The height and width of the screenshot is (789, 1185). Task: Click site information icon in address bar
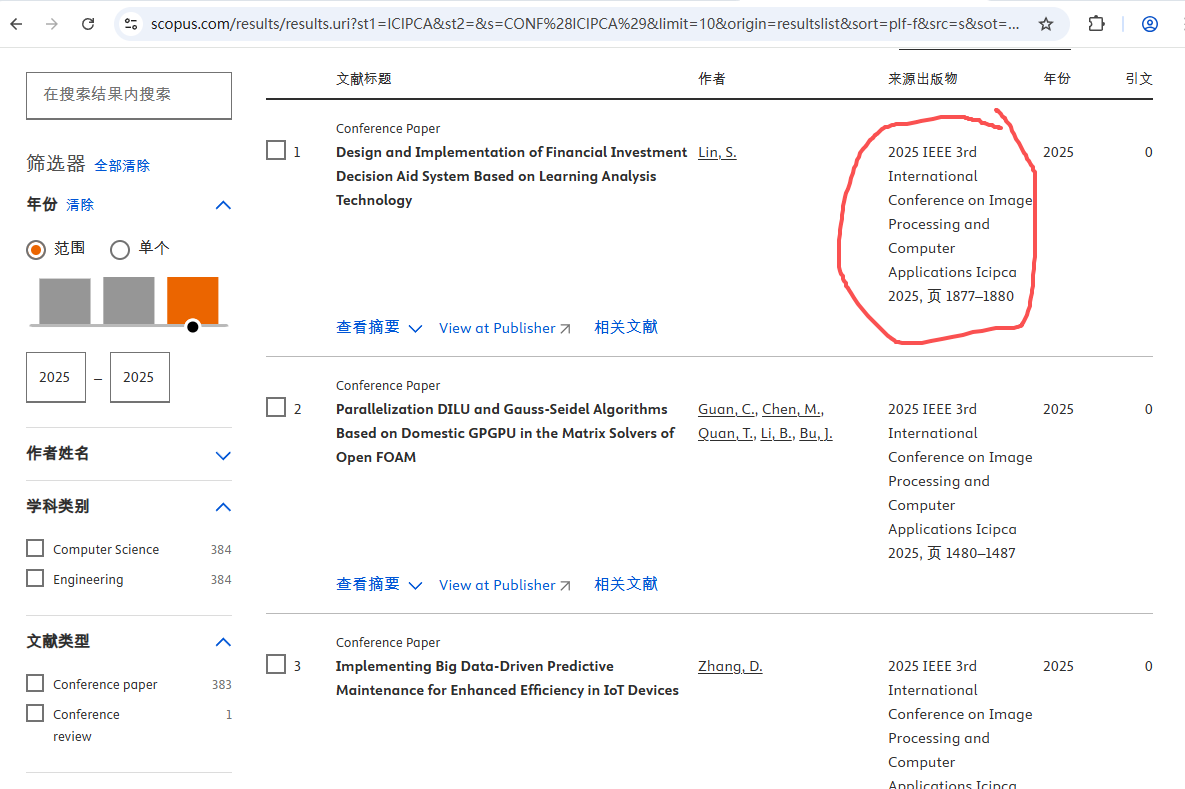coord(131,24)
